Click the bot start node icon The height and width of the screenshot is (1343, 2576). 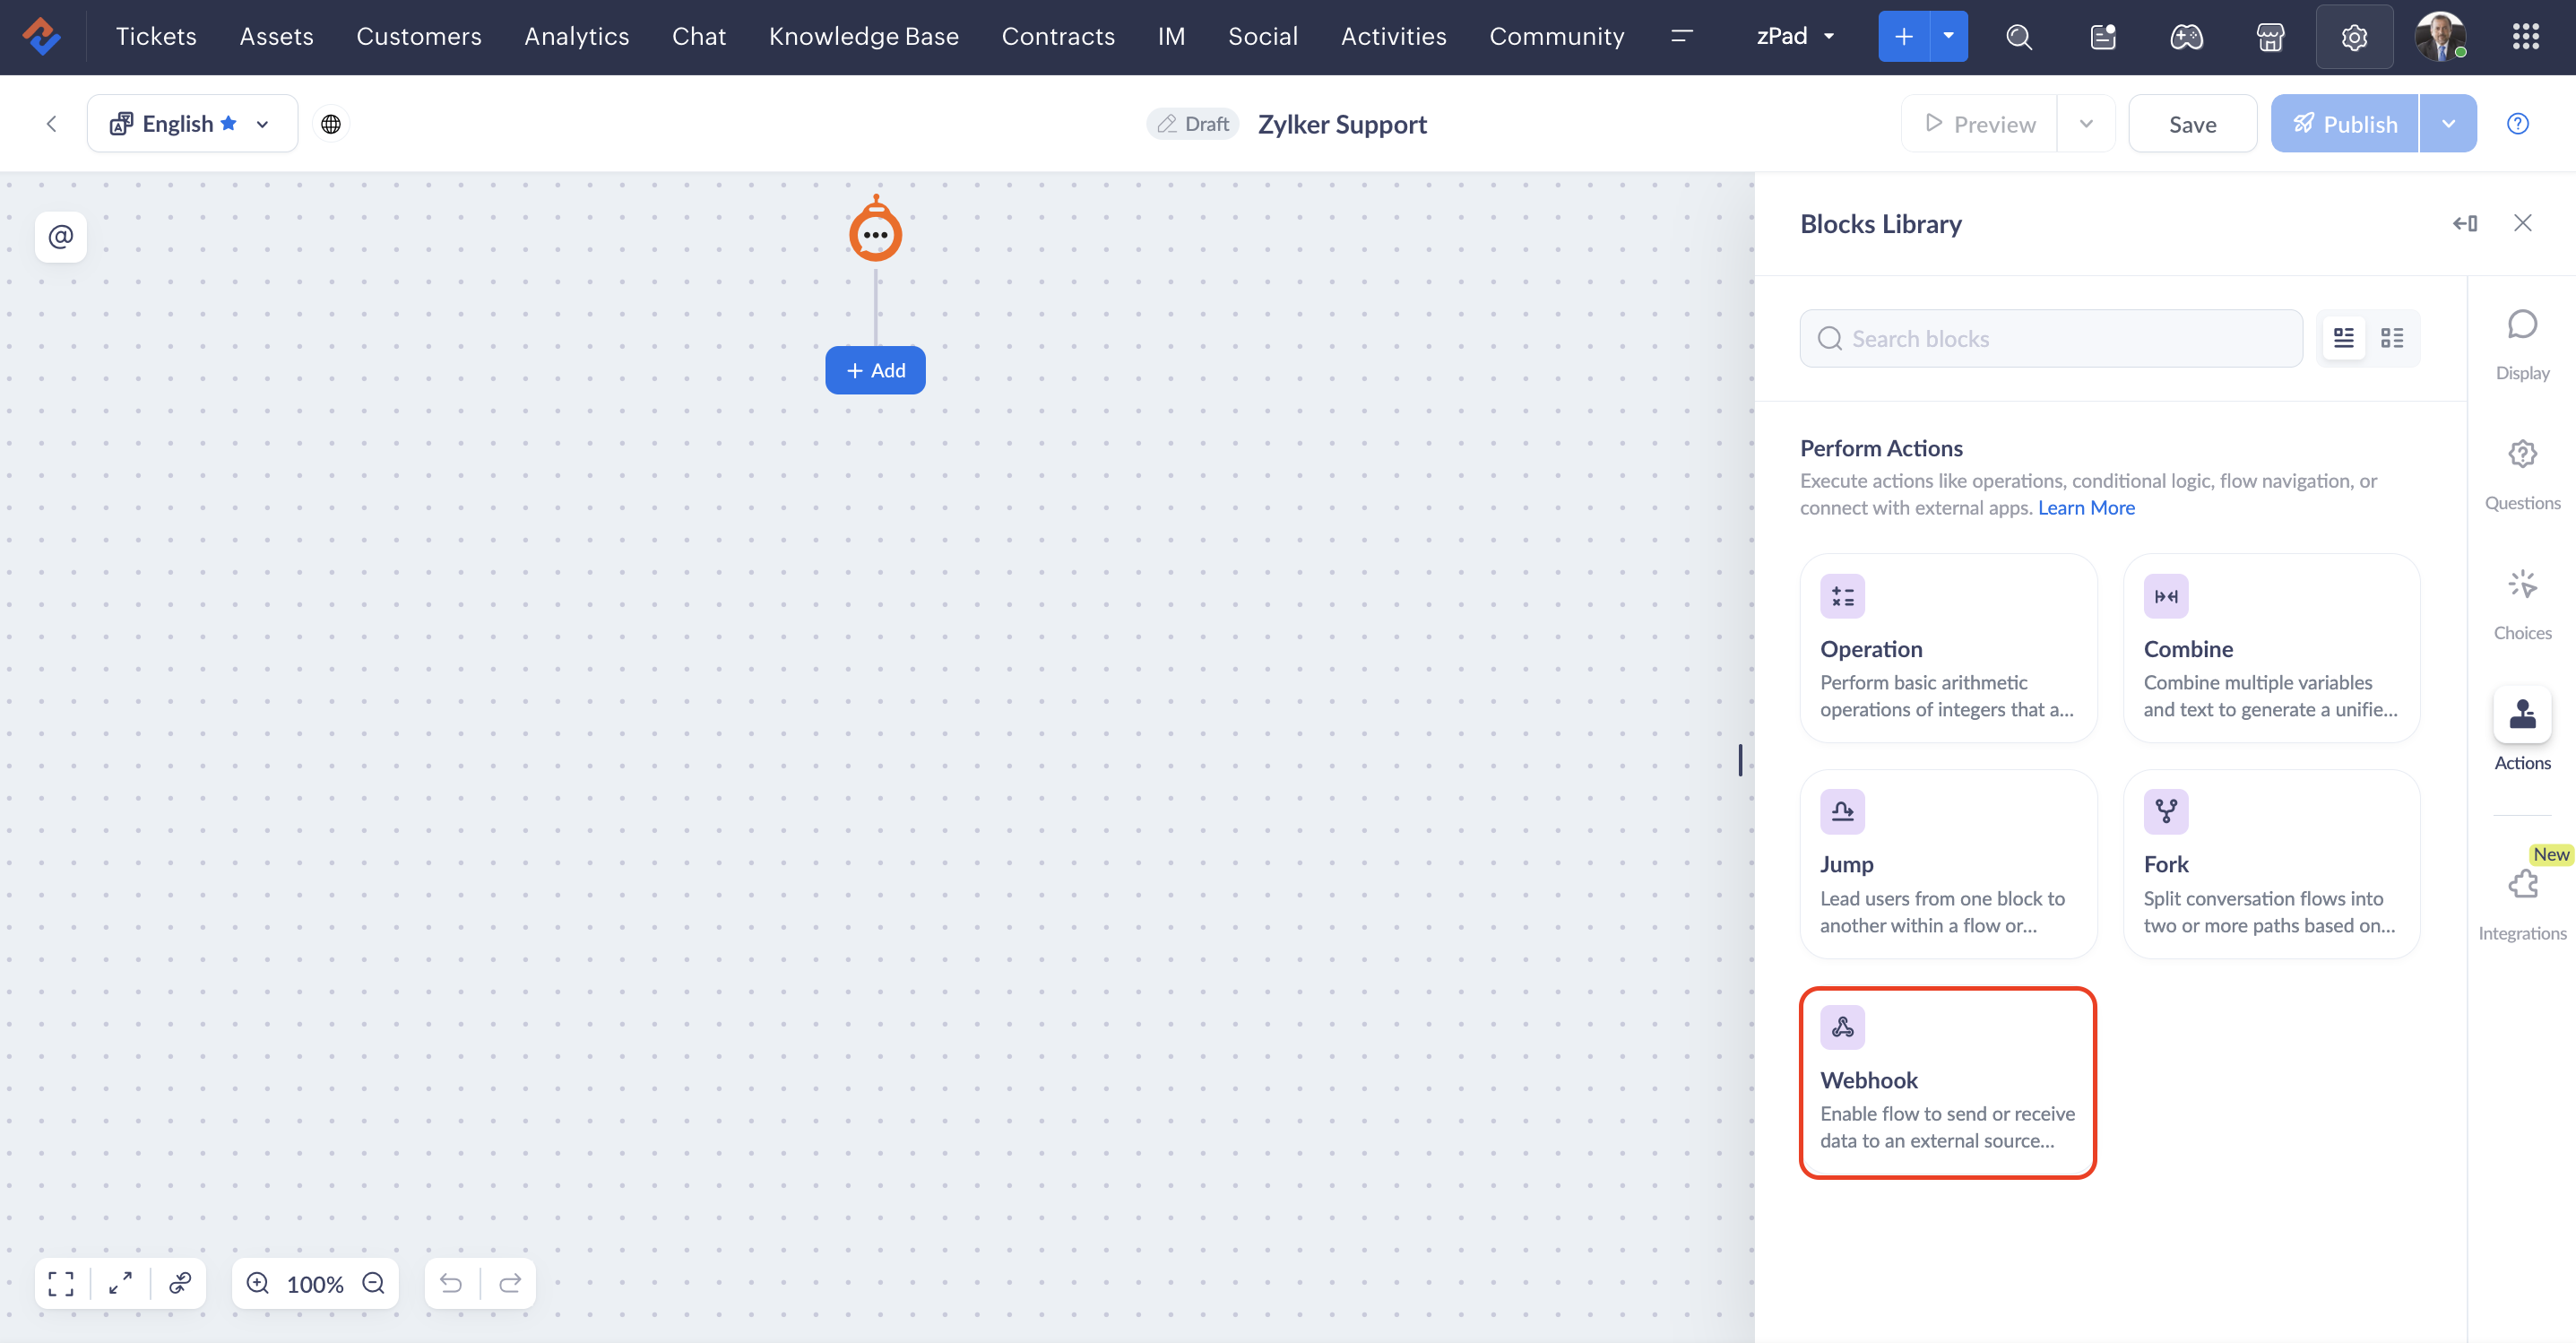pyautogui.click(x=875, y=232)
